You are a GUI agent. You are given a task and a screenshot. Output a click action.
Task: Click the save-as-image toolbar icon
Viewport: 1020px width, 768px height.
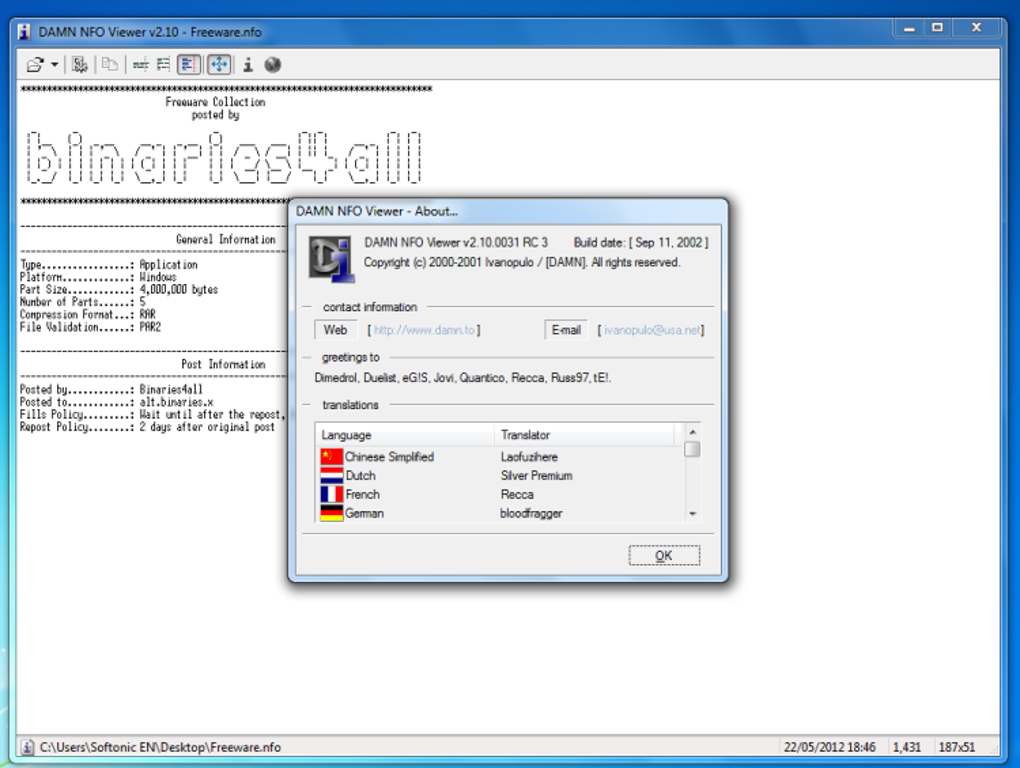(x=79, y=64)
